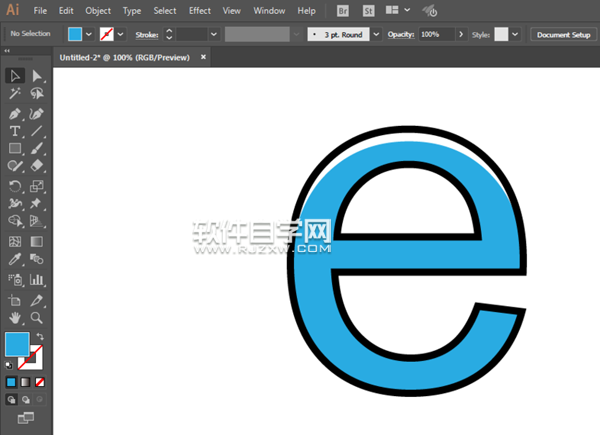
Task: Select the Mesh tool
Action: coord(15,241)
